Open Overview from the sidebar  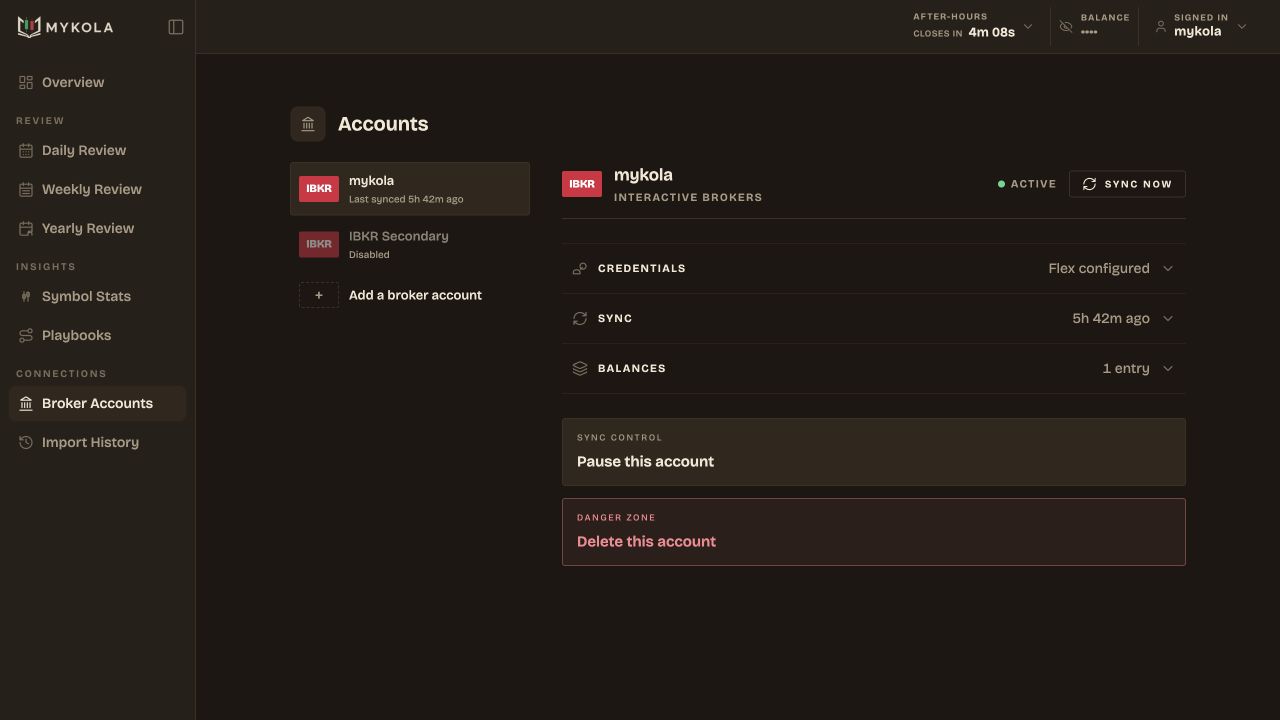(x=97, y=82)
